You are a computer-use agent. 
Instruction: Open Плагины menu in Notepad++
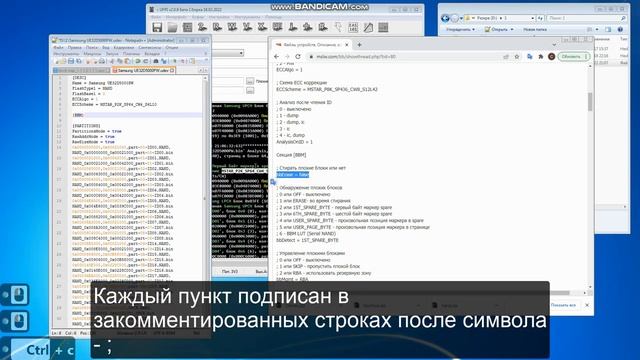(x=131, y=53)
